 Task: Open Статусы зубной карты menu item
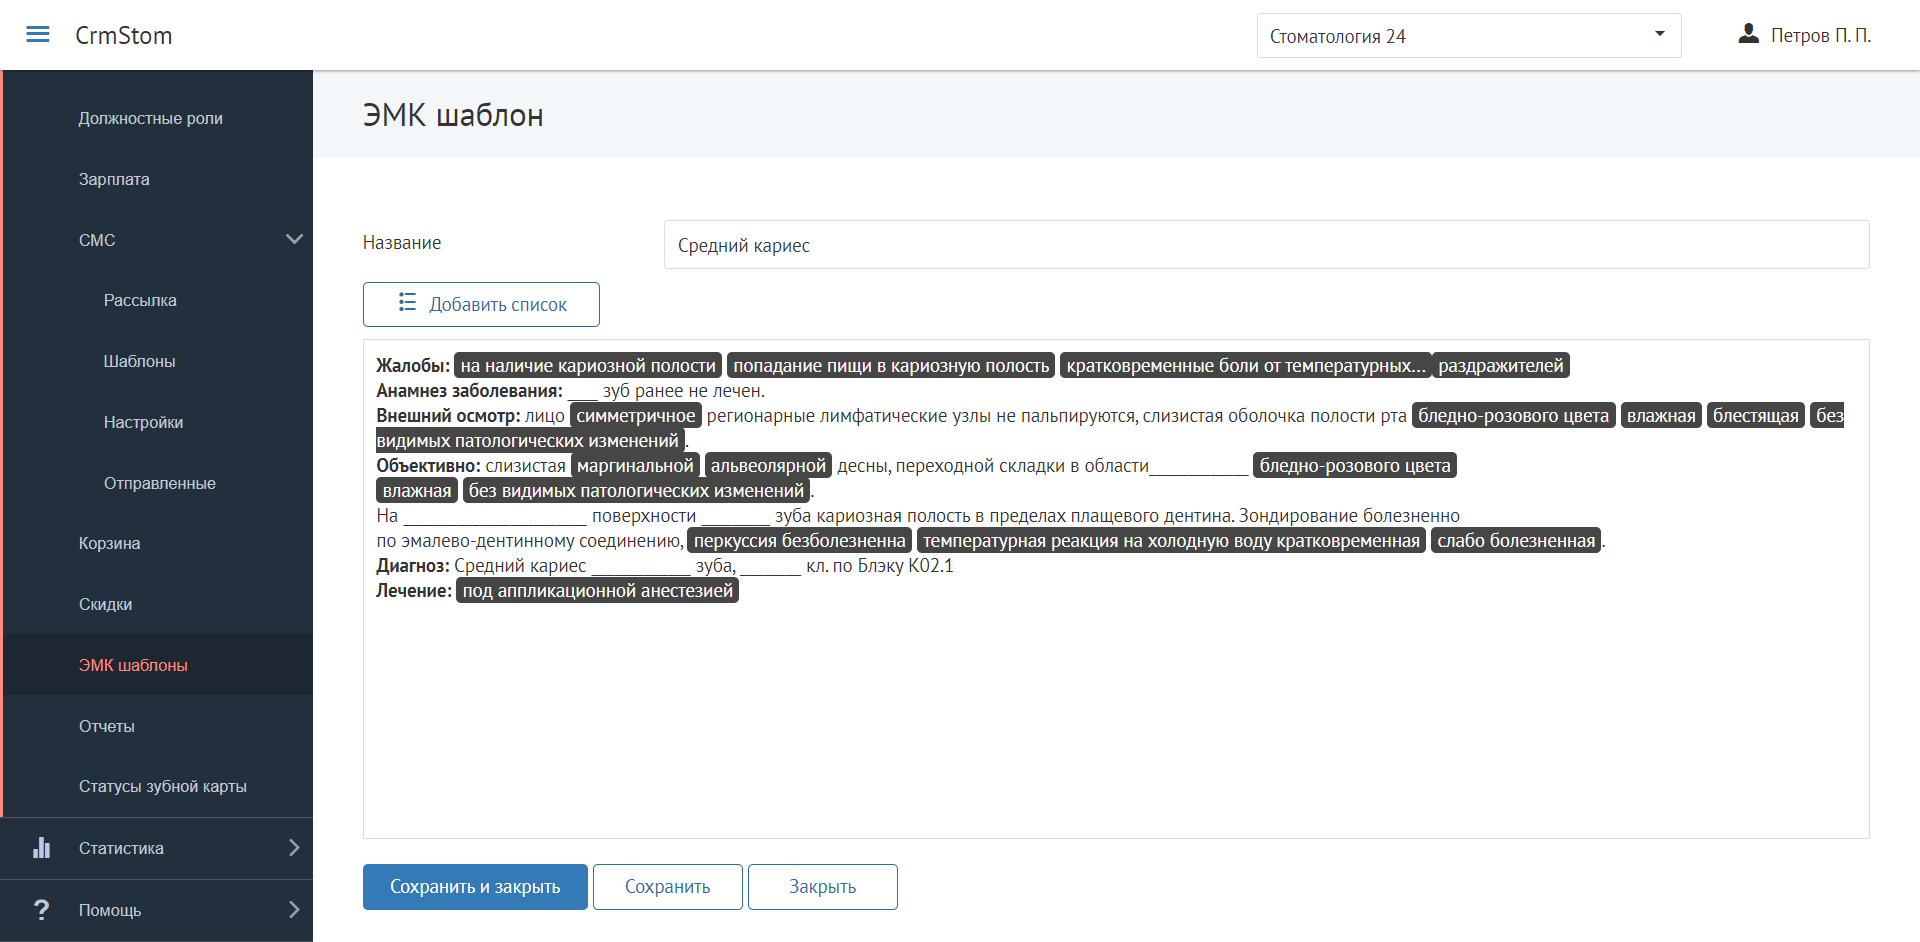(162, 786)
